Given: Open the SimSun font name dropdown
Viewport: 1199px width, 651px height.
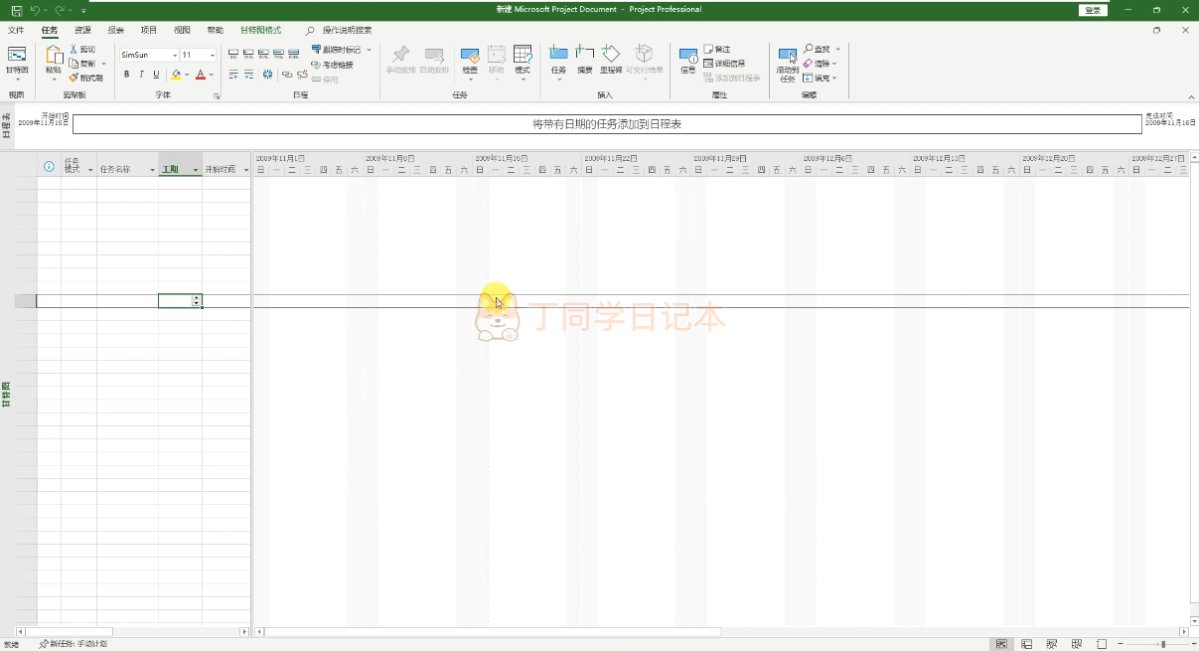Looking at the screenshot, I should [x=174, y=55].
